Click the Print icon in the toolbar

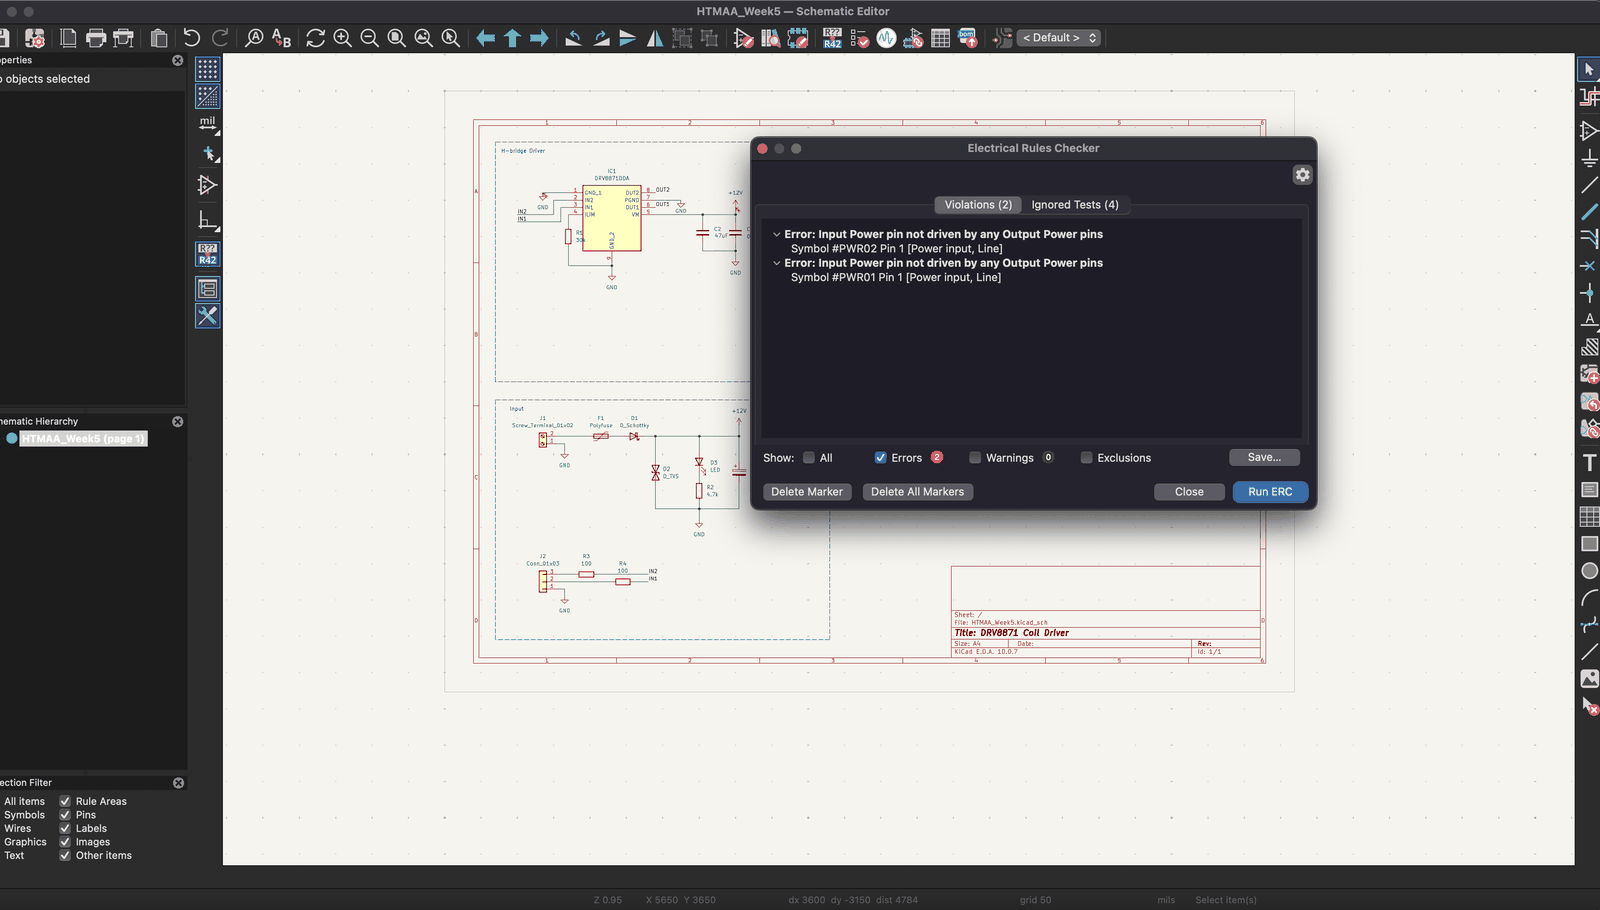pos(96,38)
